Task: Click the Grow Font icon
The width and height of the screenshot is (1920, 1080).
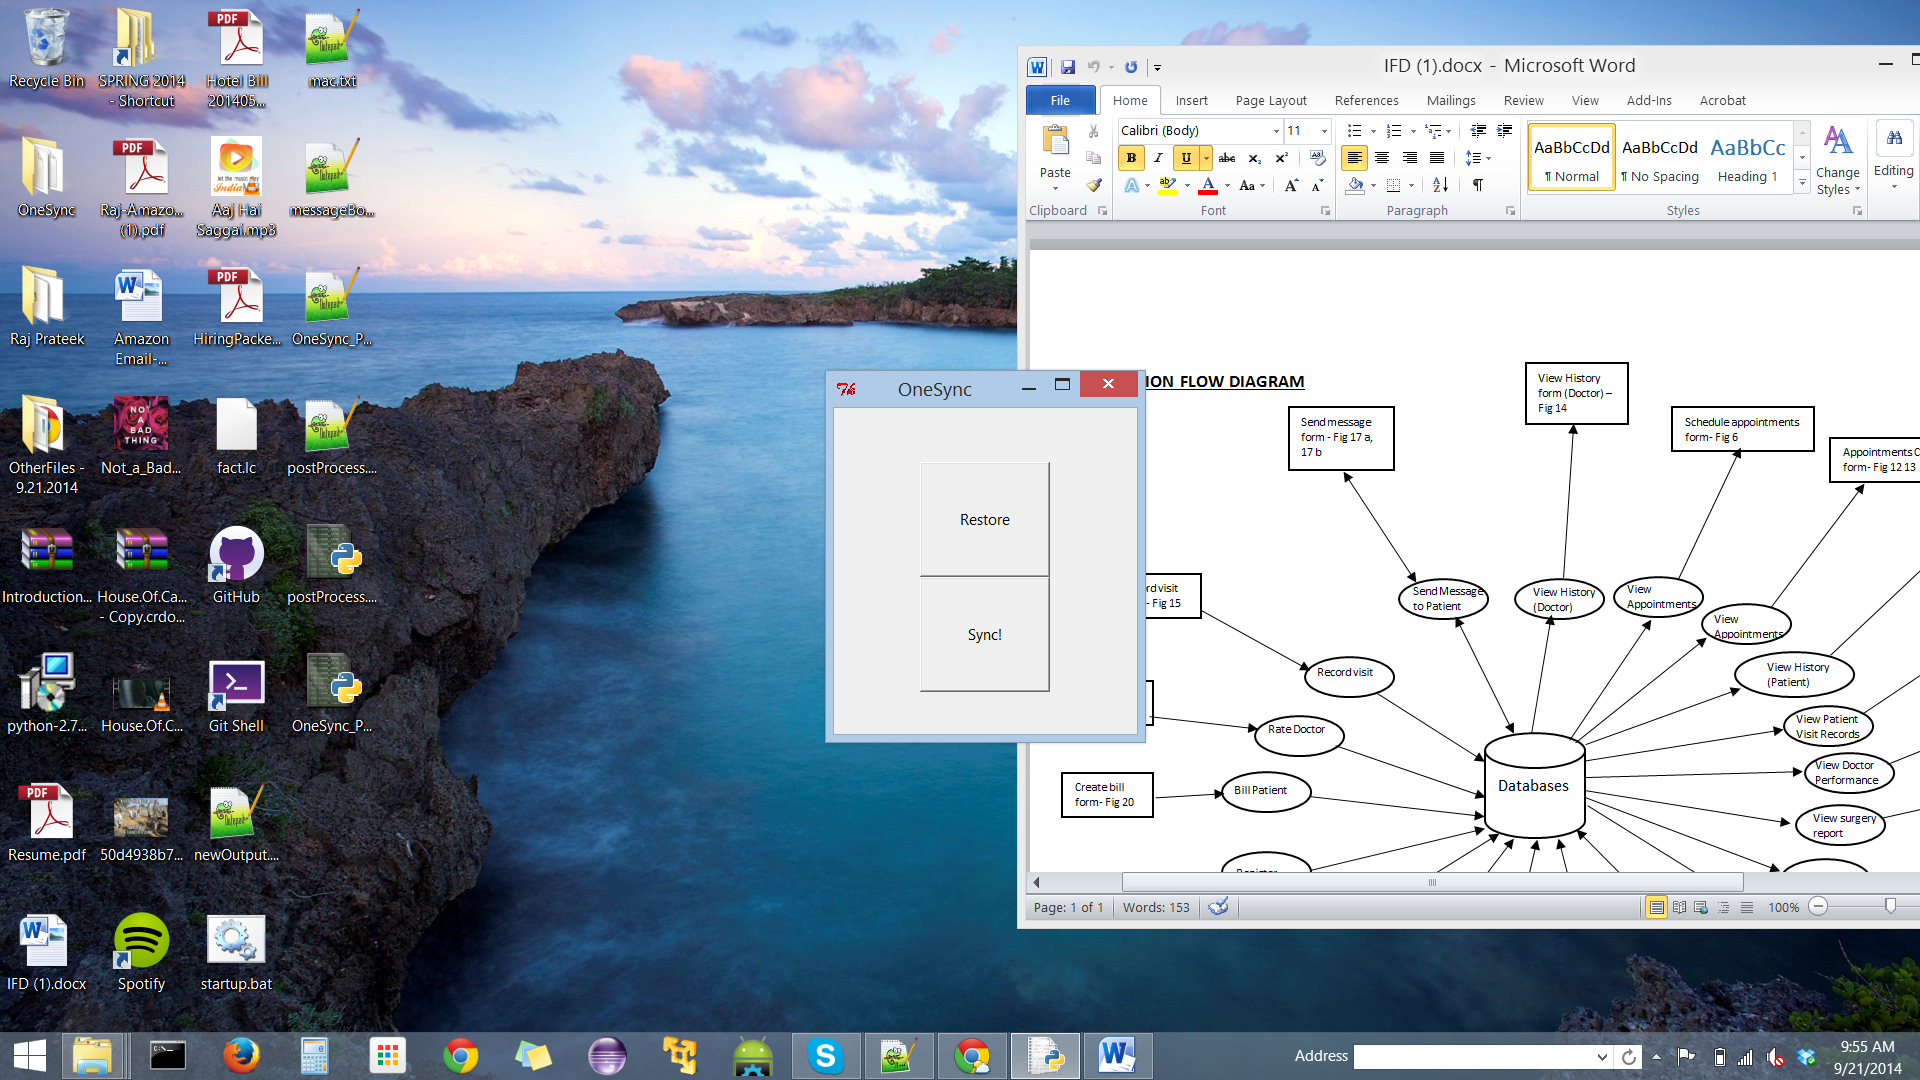Action: click(1291, 185)
